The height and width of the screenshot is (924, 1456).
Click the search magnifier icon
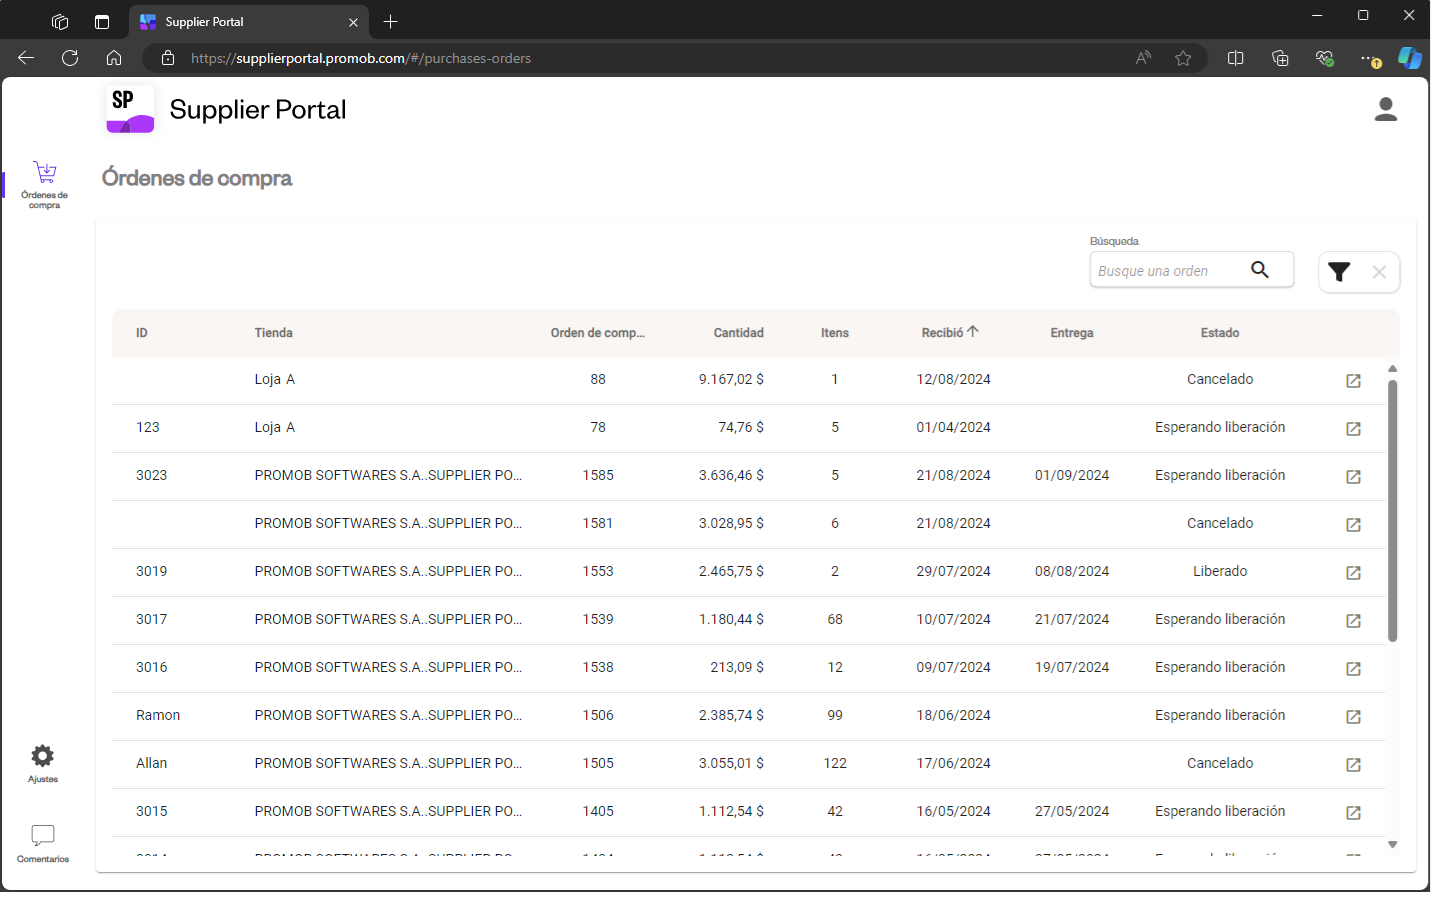point(1260,270)
